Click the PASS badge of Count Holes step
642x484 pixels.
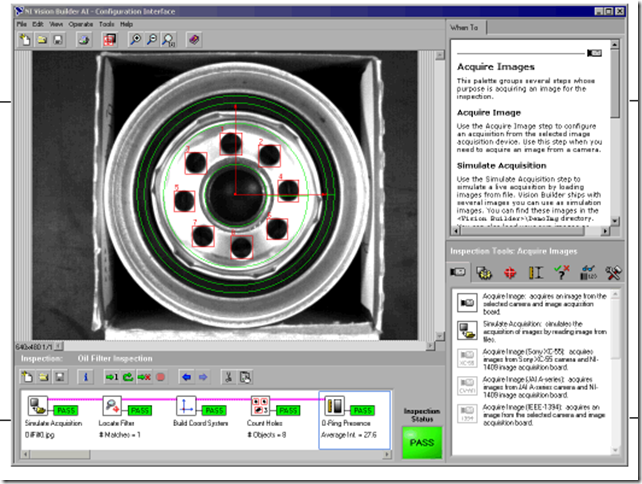point(288,410)
